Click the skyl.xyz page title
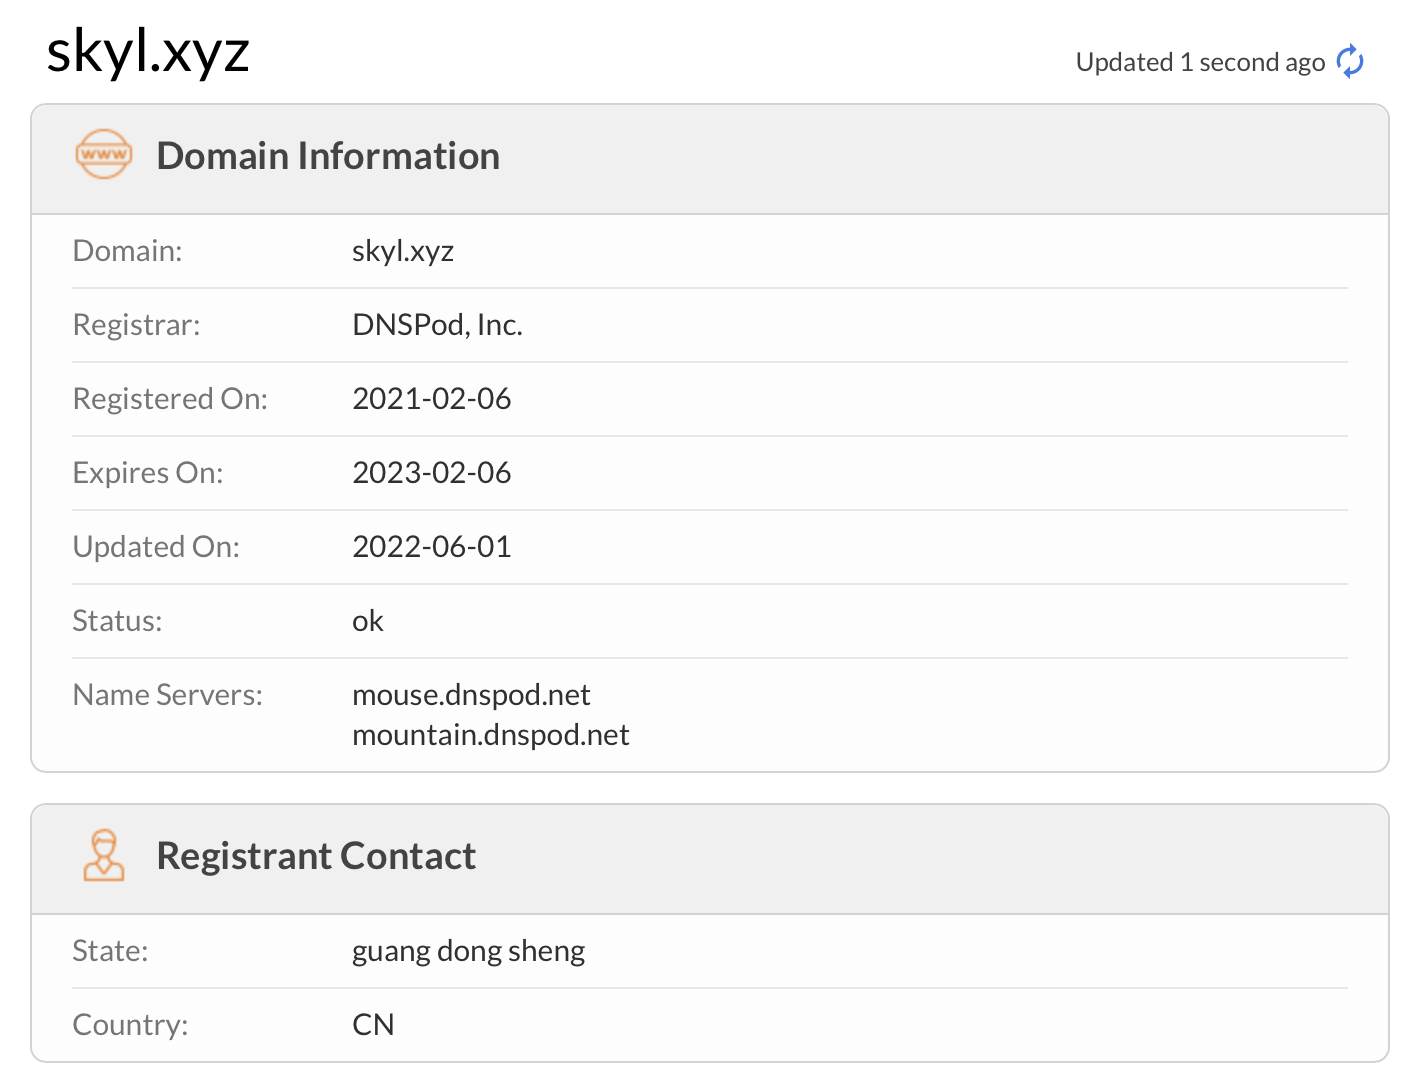Image resolution: width=1406 pixels, height=1074 pixels. pyautogui.click(x=148, y=52)
